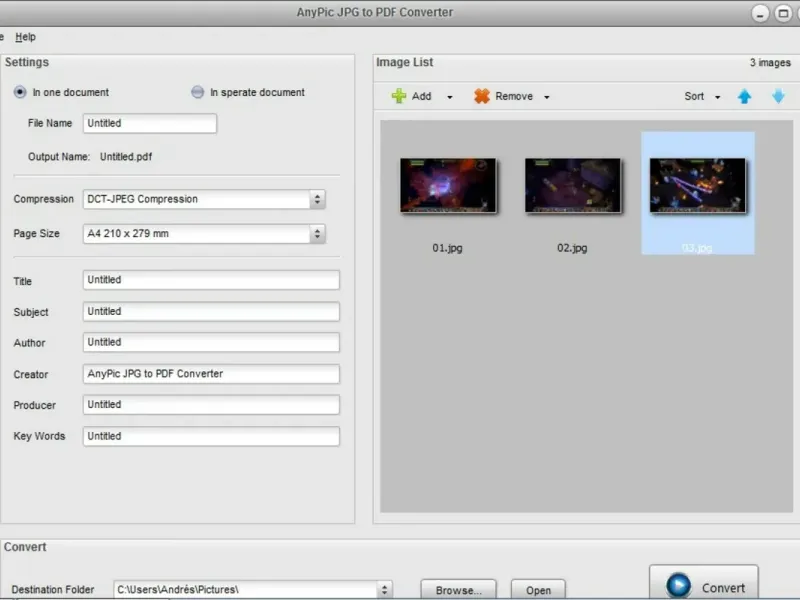800x600 pixels.
Task: Click the orange X Remove icon
Action: [x=482, y=96]
